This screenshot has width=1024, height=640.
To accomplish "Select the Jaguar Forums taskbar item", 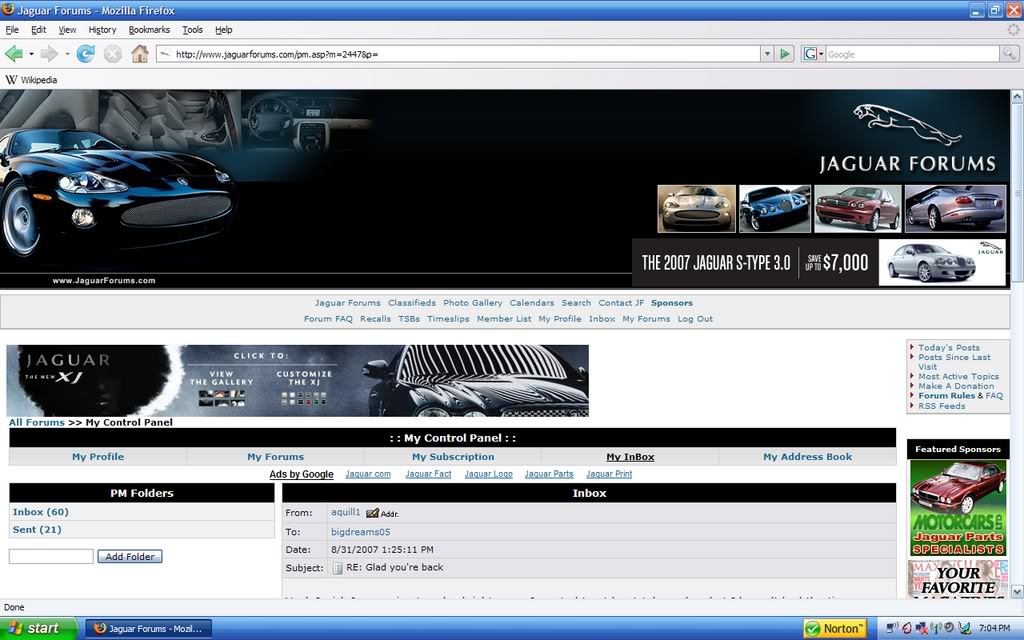I will 149,628.
